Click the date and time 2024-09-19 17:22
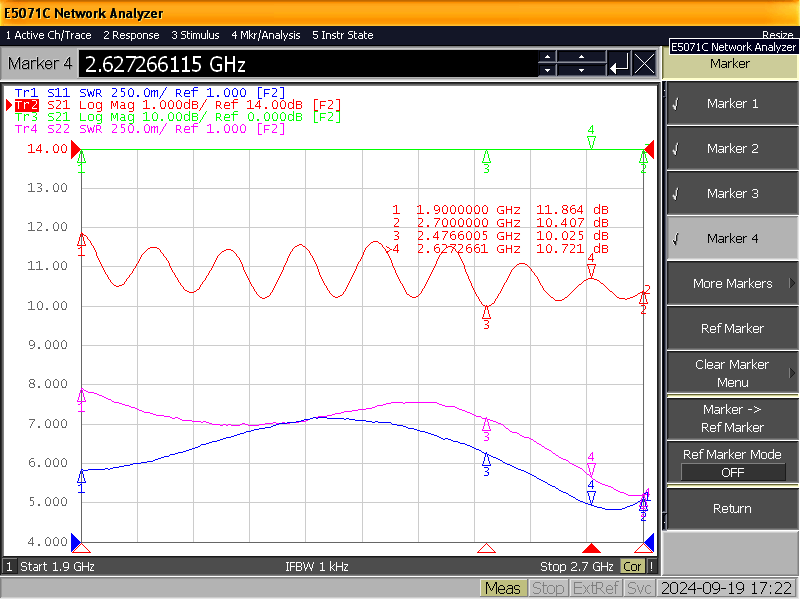 (727, 589)
